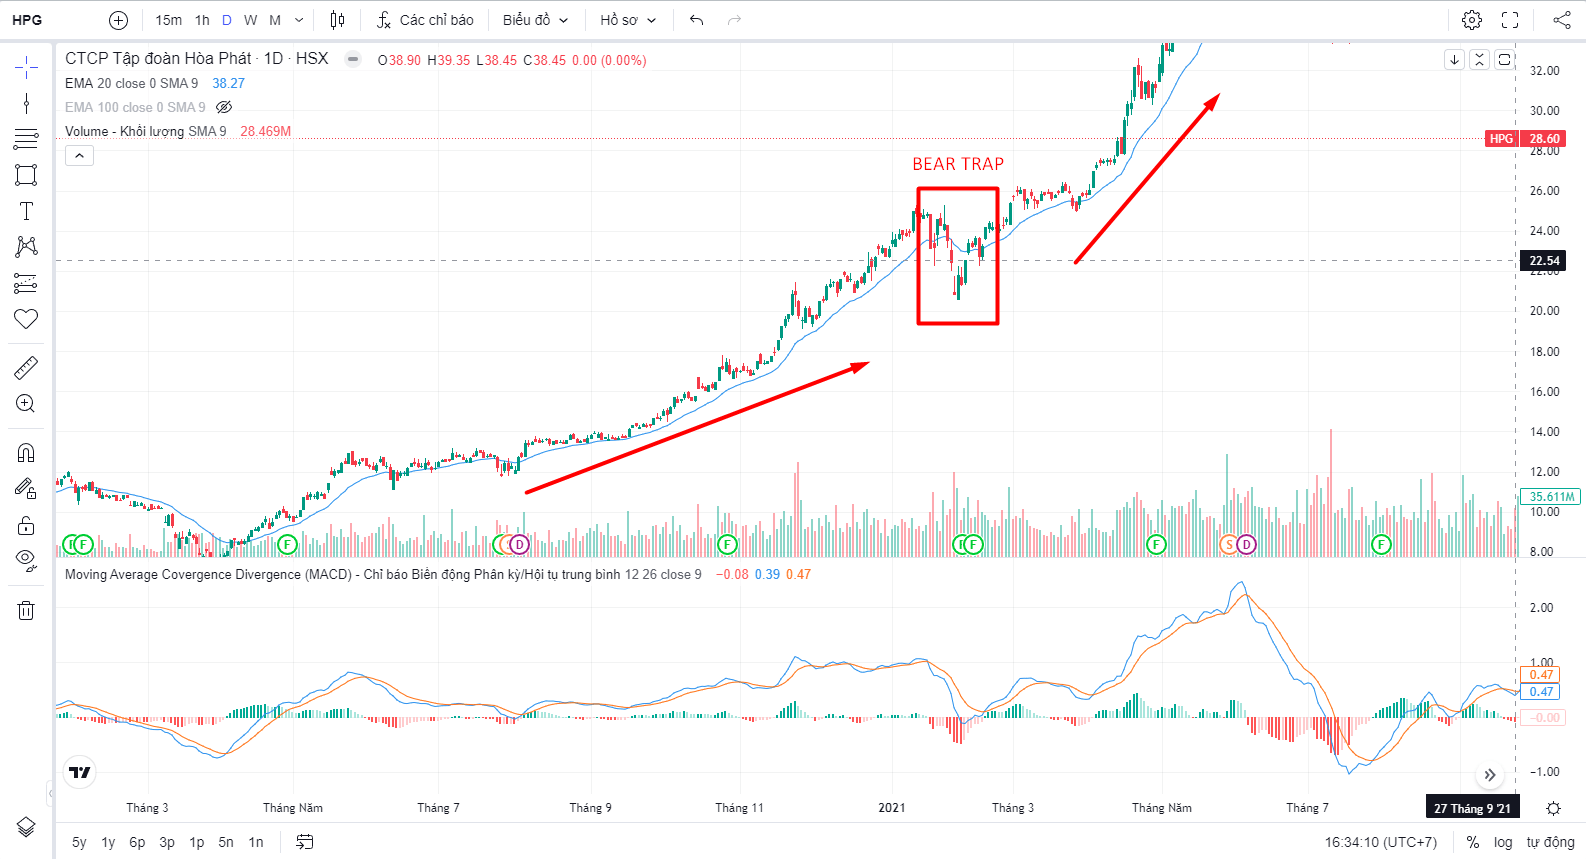This screenshot has width=1586, height=859.
Task: Select the Volume indicator legend
Action: tap(146, 131)
